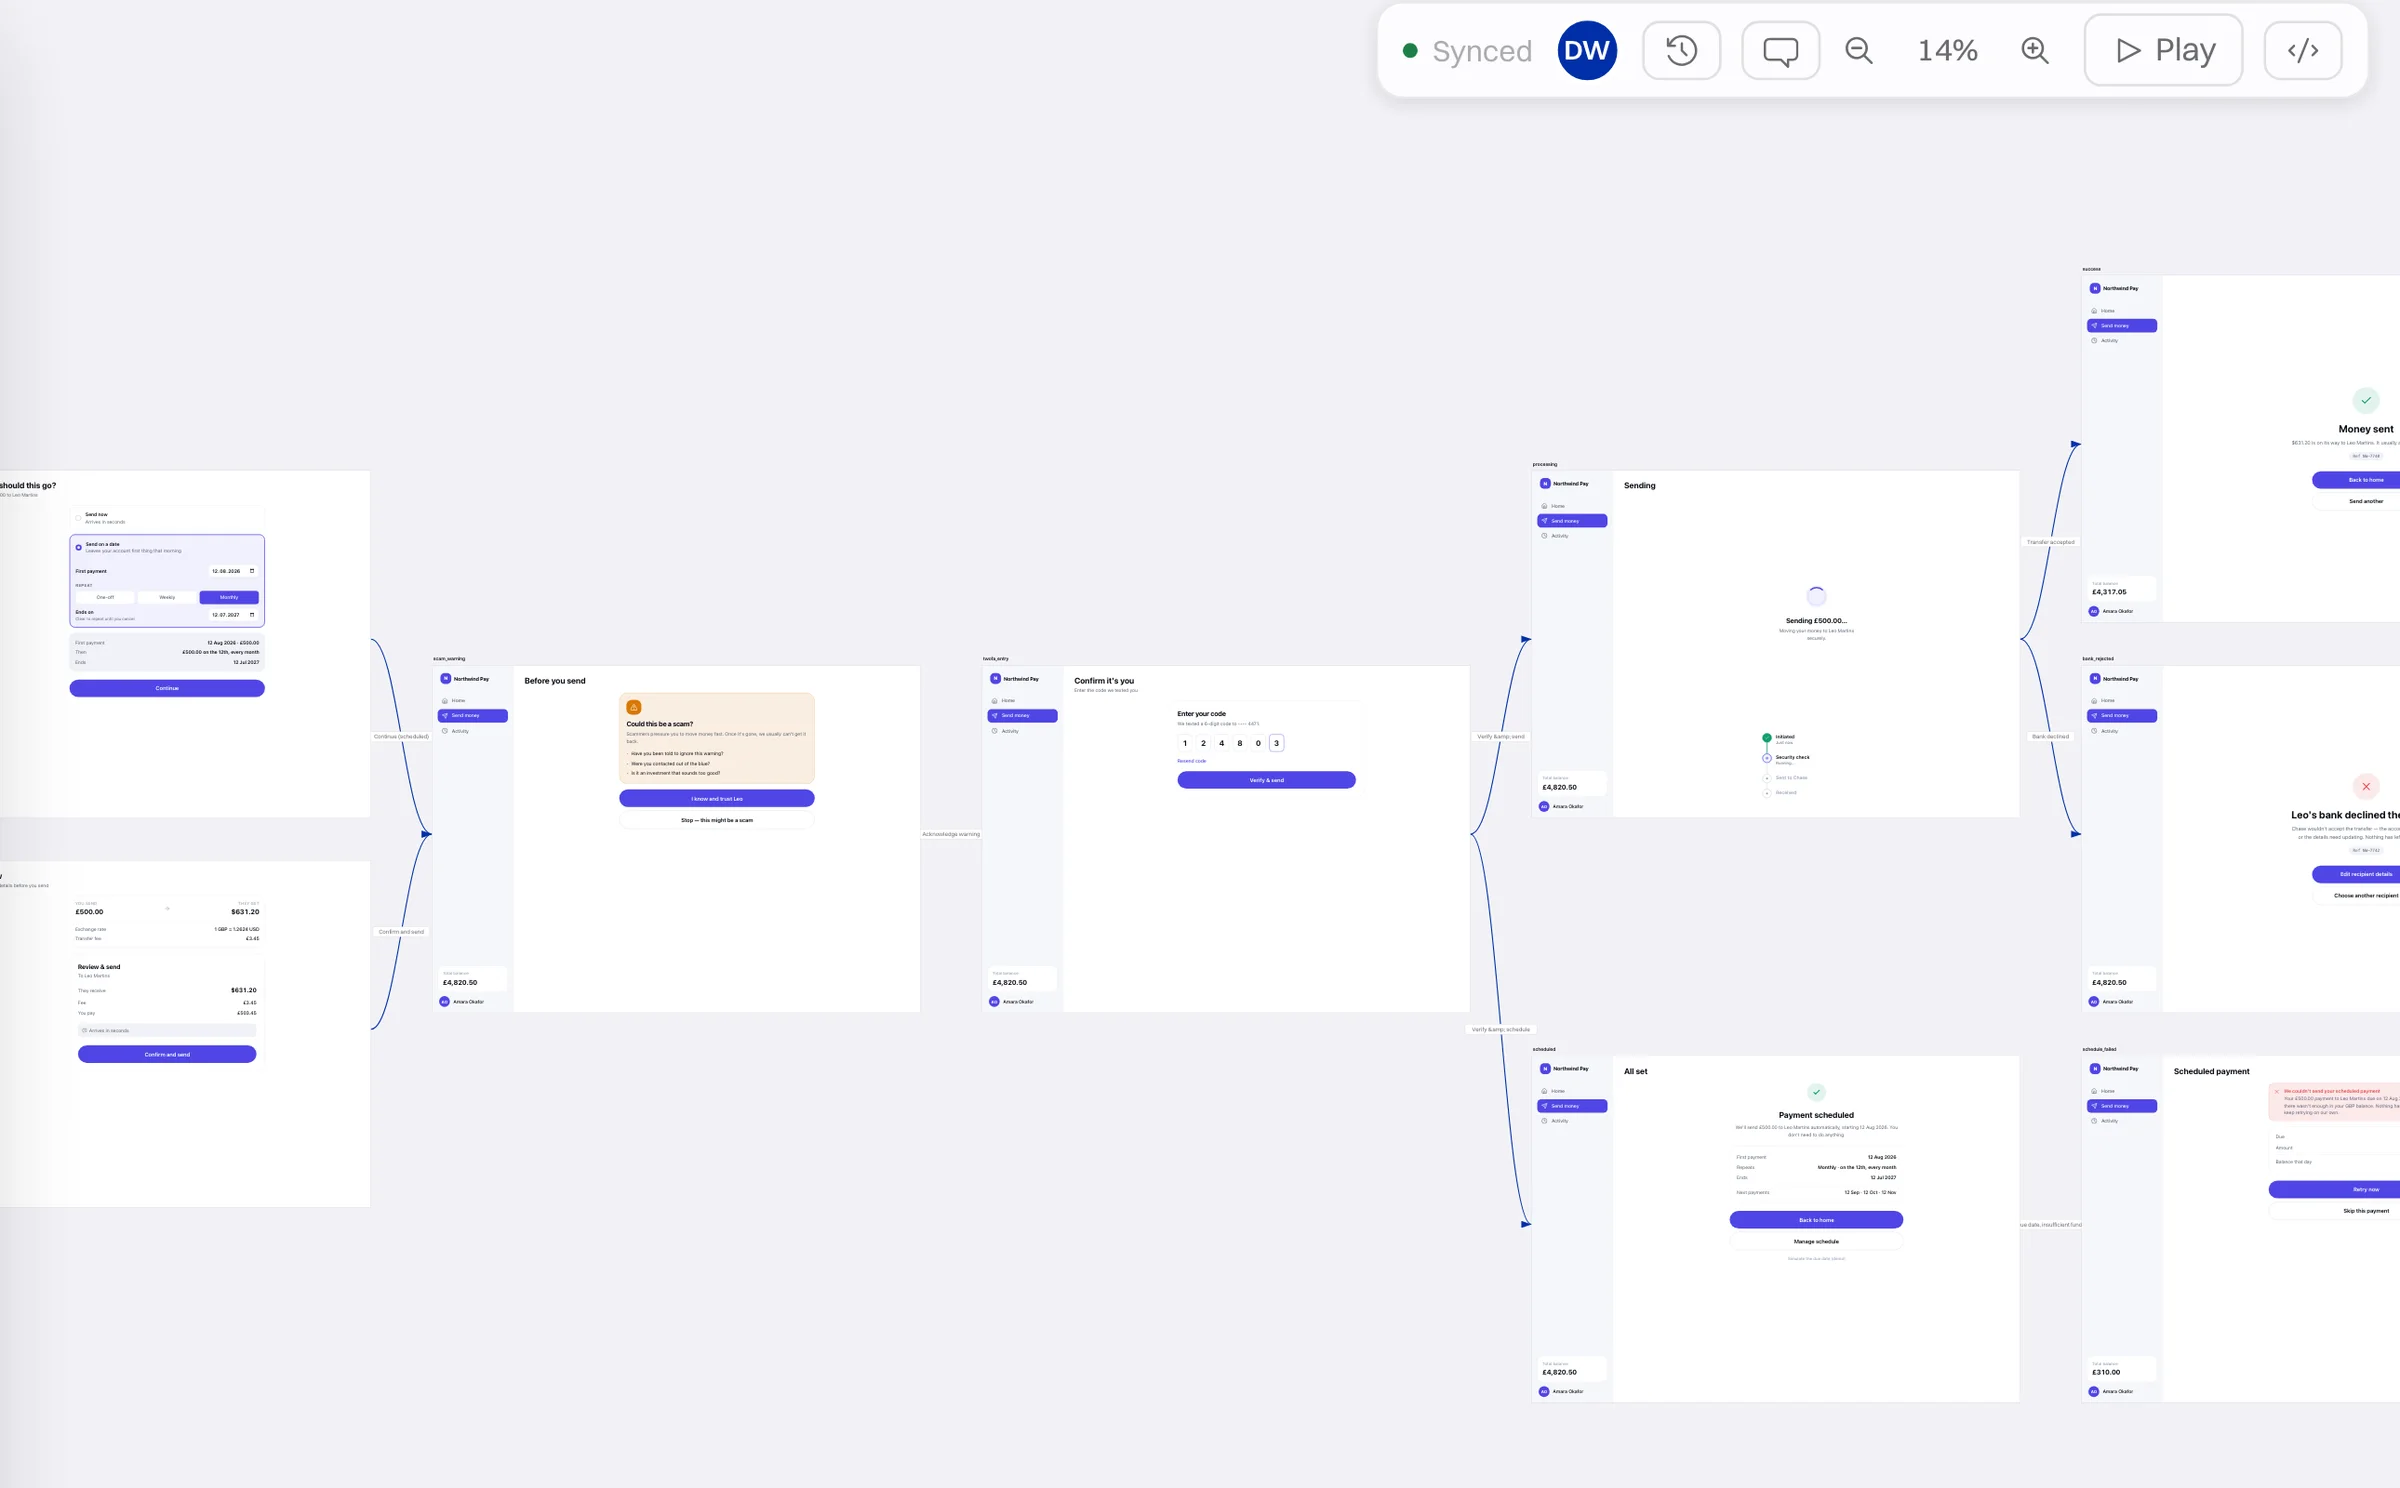The height and width of the screenshot is (1488, 2400).
Task: Start the prototype with Play
Action: [x=2163, y=50]
